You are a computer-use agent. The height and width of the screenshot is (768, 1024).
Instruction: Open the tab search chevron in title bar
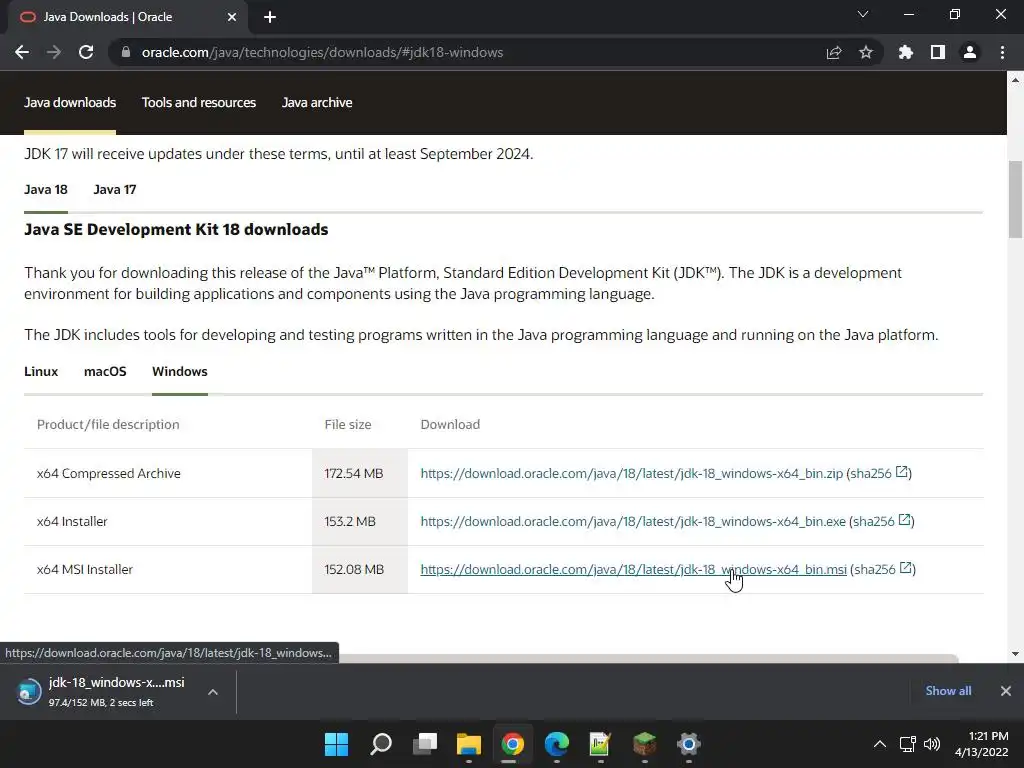[863, 14]
